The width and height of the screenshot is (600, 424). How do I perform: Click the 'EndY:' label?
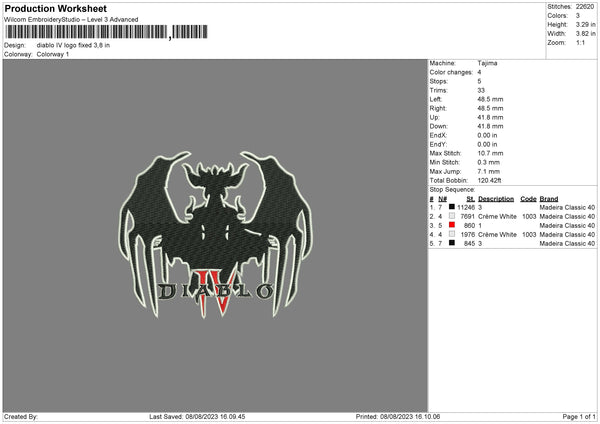(438, 145)
